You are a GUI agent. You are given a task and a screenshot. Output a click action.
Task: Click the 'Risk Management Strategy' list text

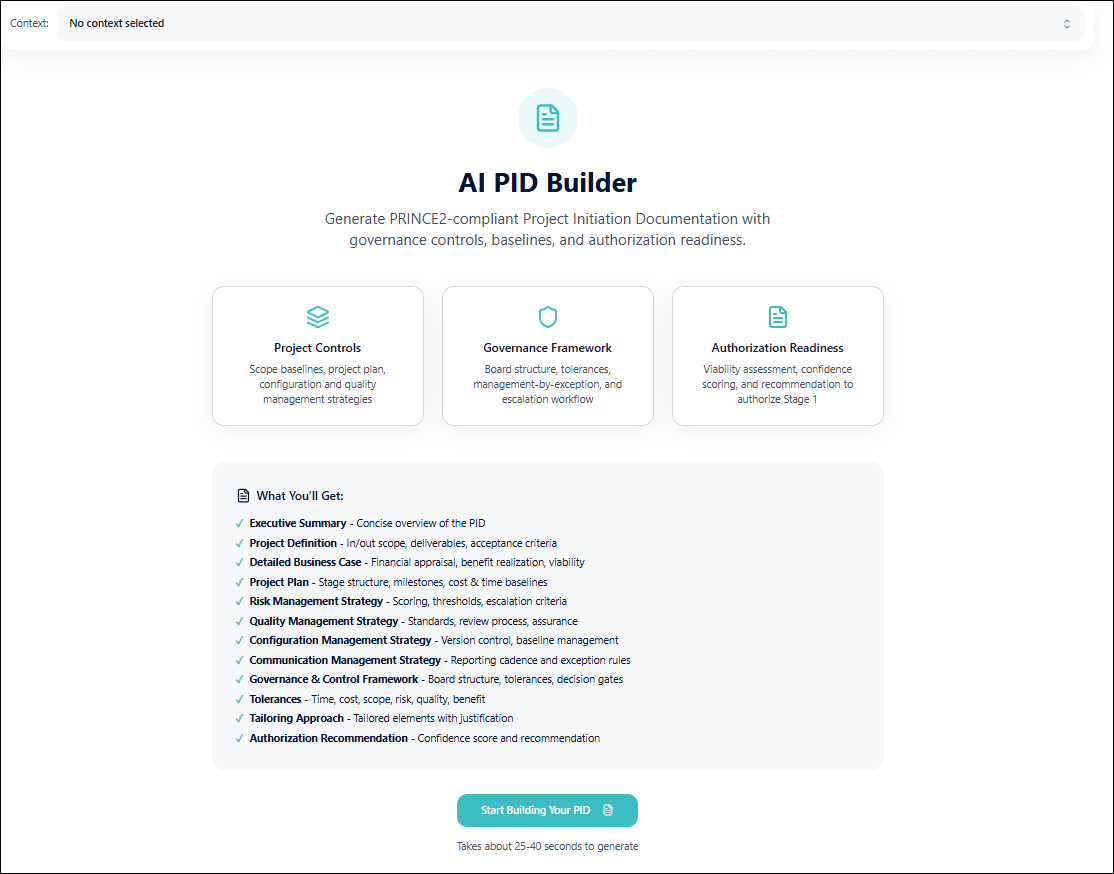(316, 601)
